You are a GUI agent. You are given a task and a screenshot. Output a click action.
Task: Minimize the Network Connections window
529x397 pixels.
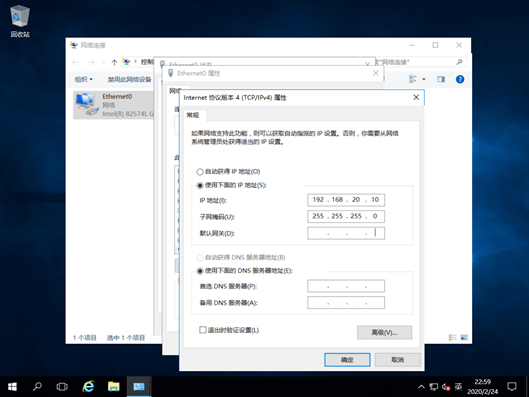click(x=412, y=45)
